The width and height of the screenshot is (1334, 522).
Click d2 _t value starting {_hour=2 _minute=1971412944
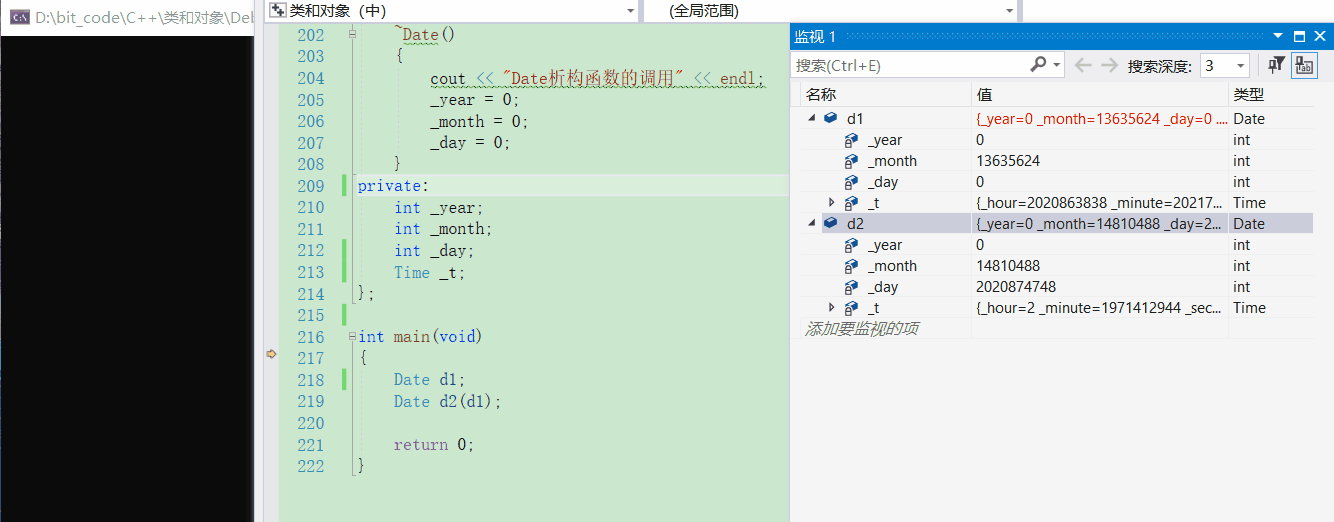[1101, 308]
